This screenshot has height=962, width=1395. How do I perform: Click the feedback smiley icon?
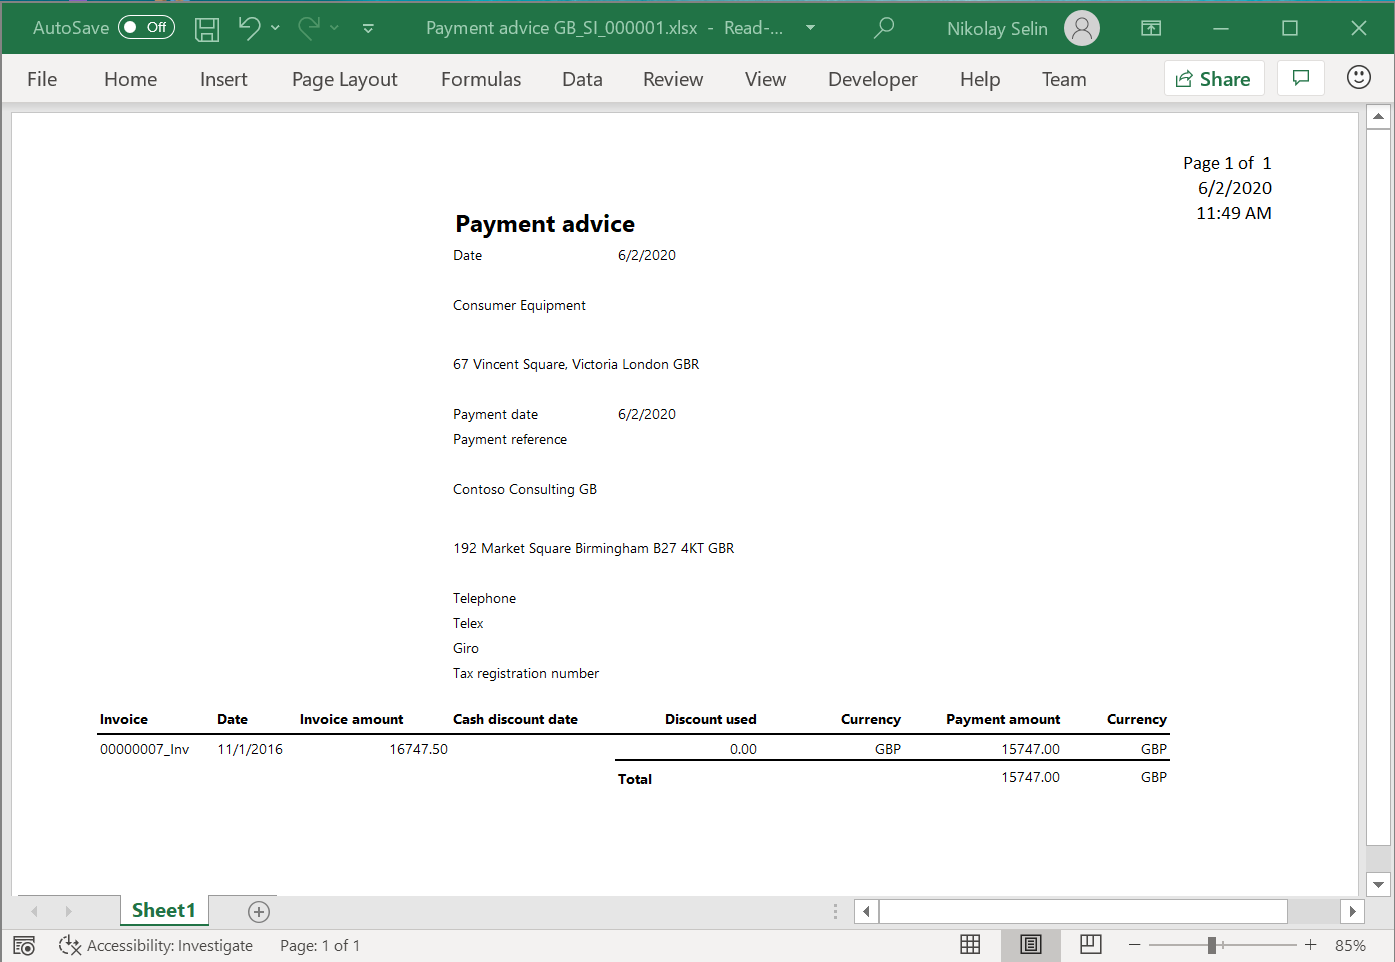point(1358,77)
